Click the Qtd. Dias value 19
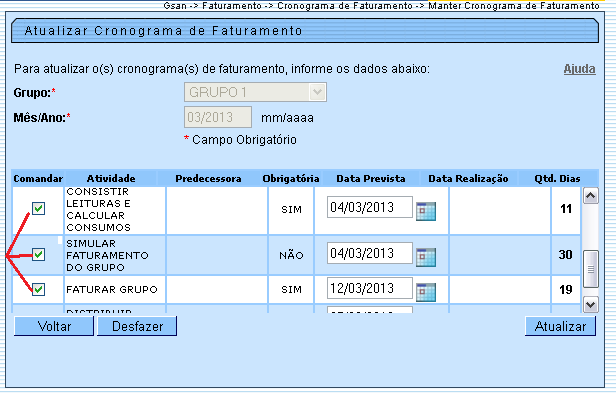Viewport: 616px width, 395px height. [x=565, y=290]
